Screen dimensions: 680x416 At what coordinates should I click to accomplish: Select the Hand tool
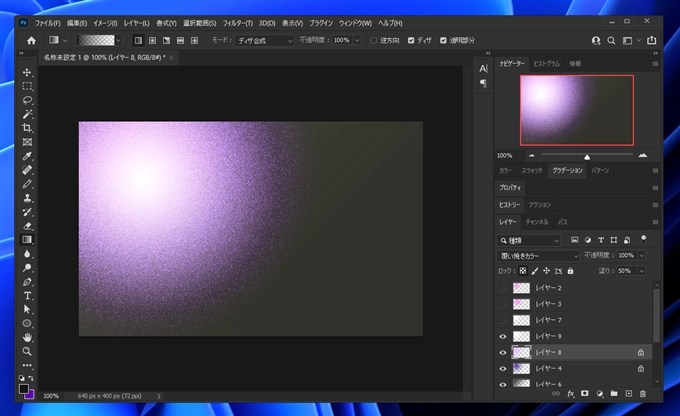click(x=27, y=338)
